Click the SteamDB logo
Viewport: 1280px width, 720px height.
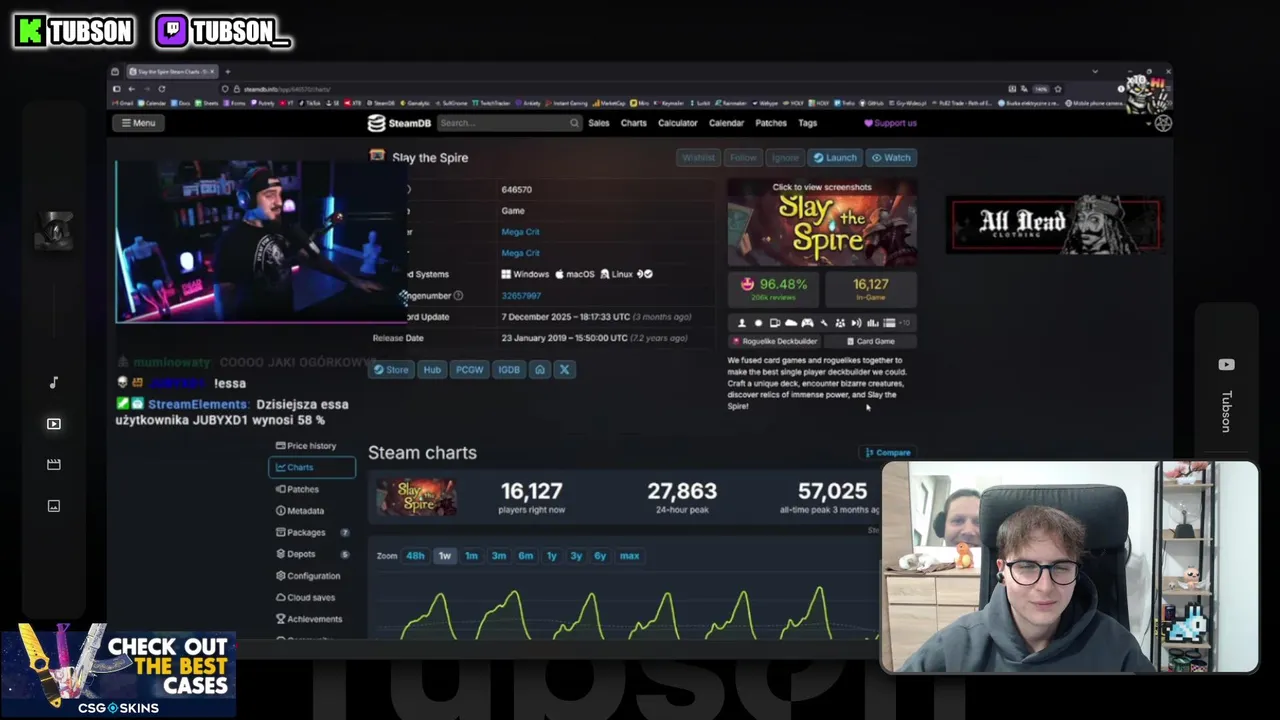click(x=398, y=123)
